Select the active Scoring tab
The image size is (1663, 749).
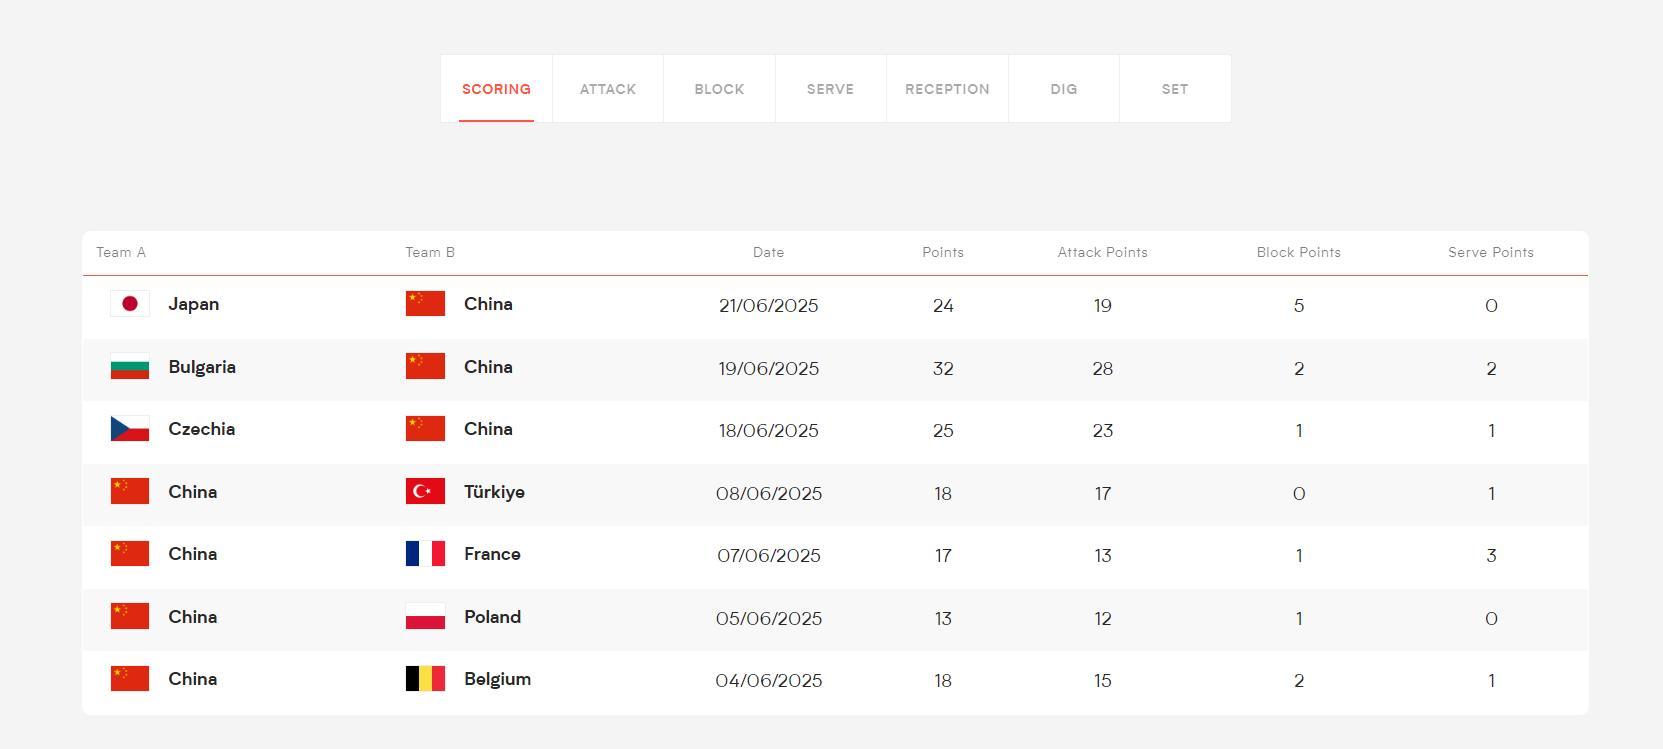pos(496,89)
